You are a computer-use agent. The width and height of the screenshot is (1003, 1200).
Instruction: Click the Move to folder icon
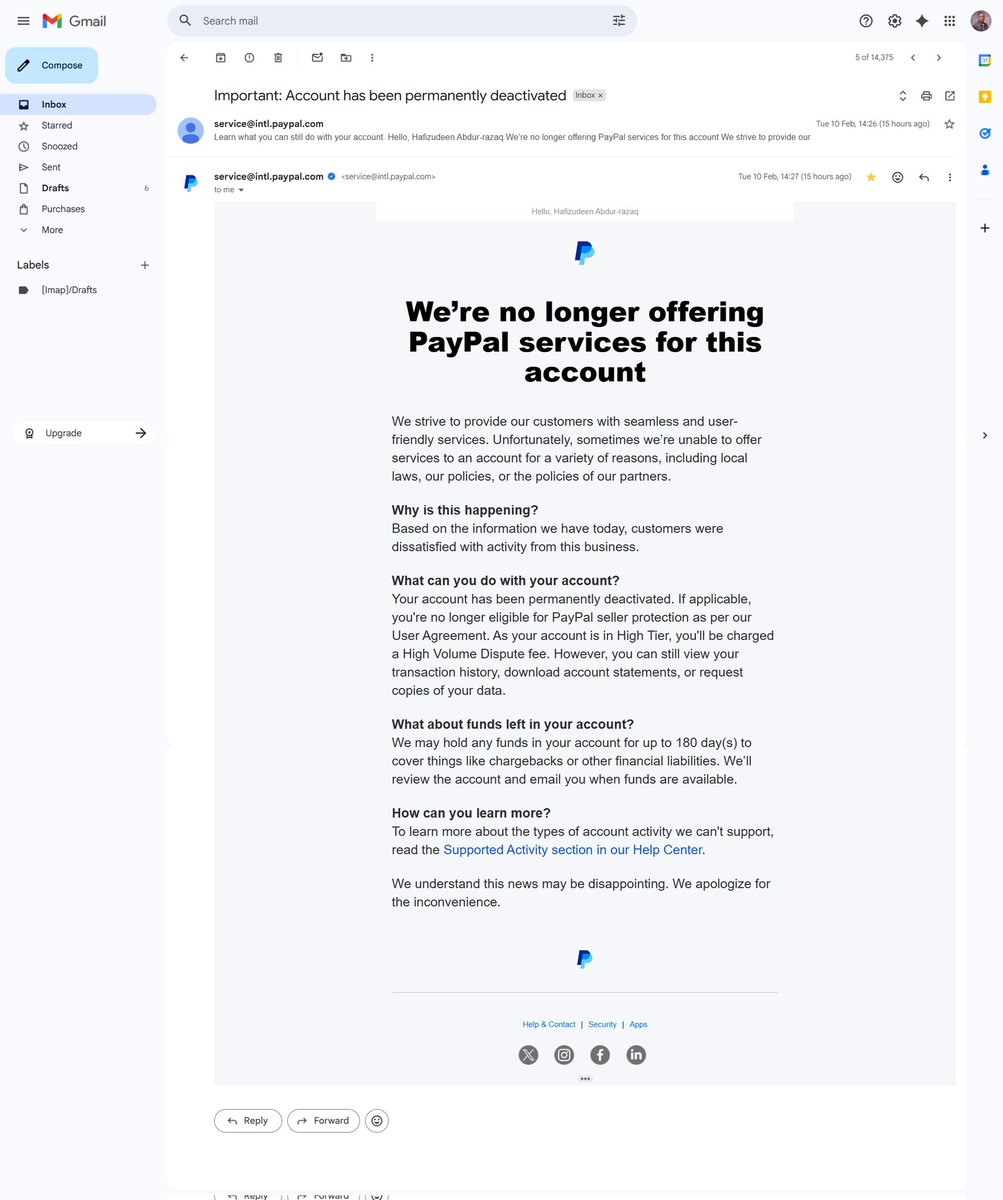(346, 58)
